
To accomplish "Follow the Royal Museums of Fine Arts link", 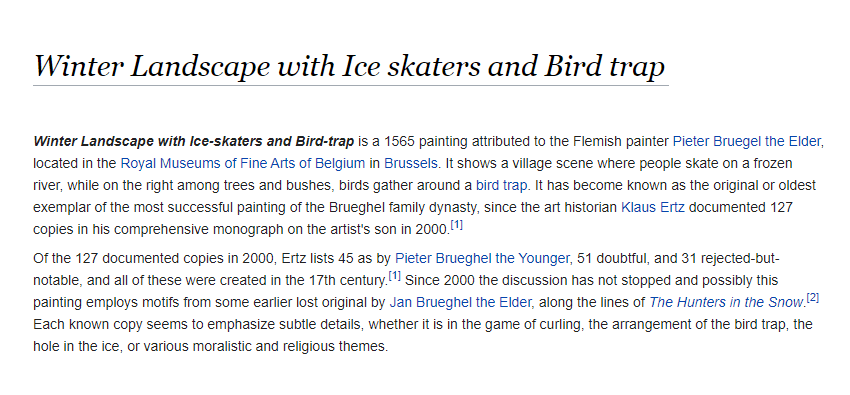I will [242, 164].
